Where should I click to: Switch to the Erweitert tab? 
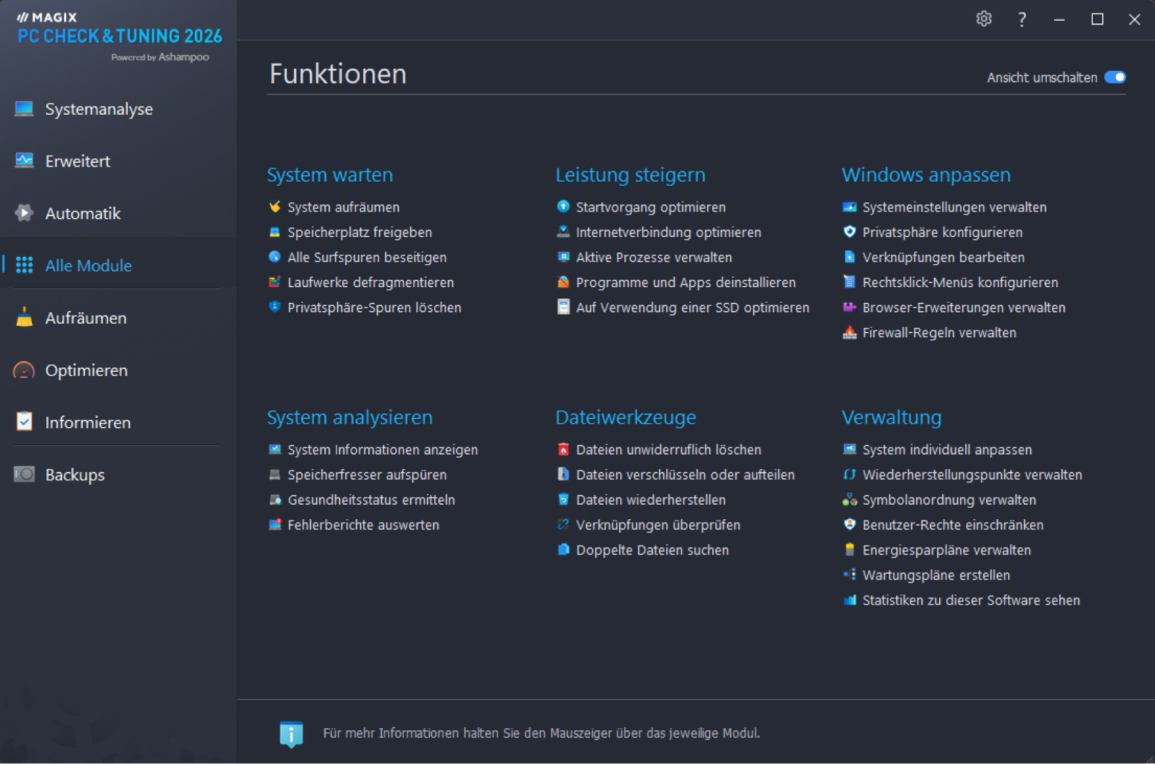(77, 161)
